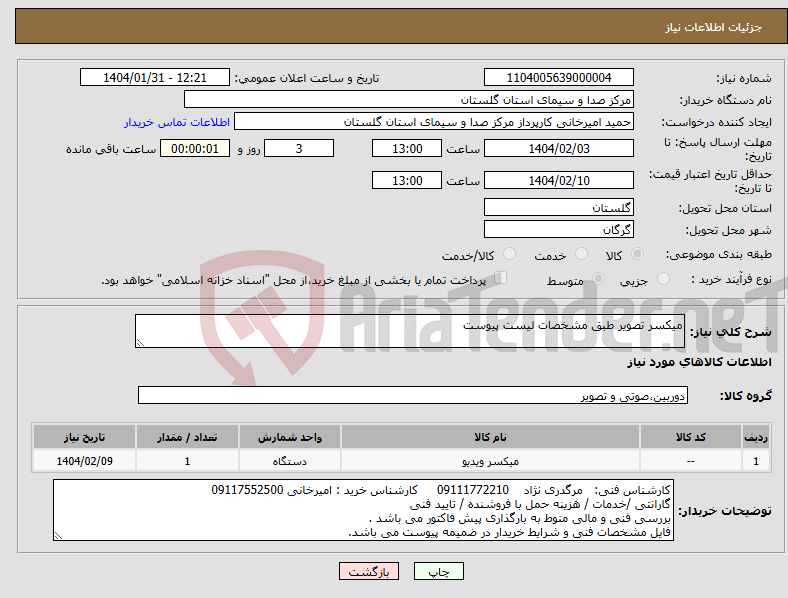Click the بازگشت (back) button
This screenshot has width=788, height=598.
(369, 571)
